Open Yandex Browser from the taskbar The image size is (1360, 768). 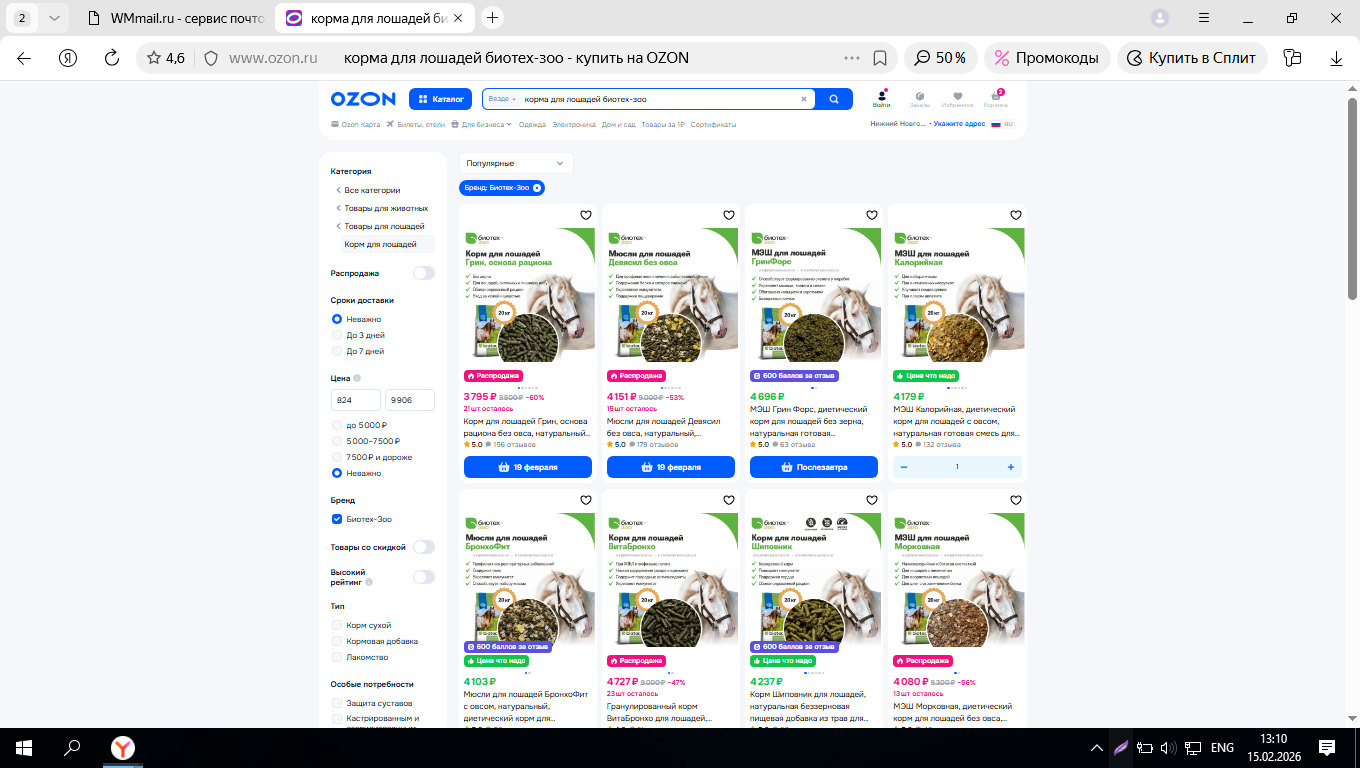tap(122, 747)
